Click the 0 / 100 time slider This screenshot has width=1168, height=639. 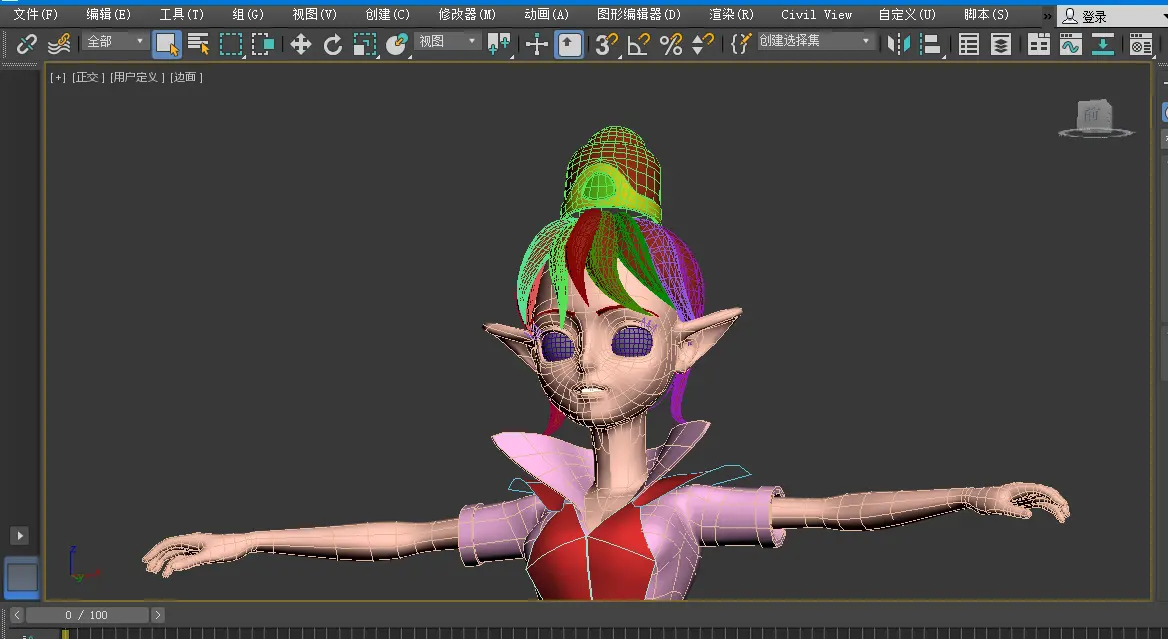click(x=87, y=615)
